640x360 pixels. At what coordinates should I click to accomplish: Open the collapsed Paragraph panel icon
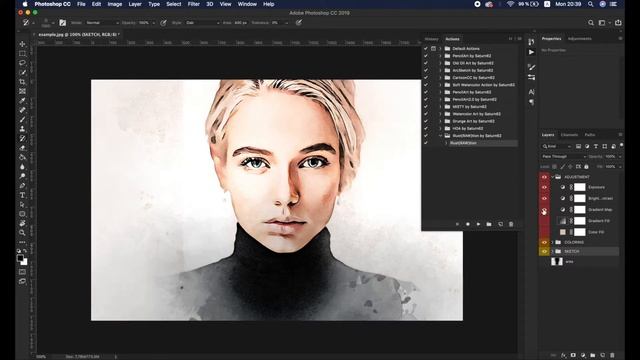531,102
